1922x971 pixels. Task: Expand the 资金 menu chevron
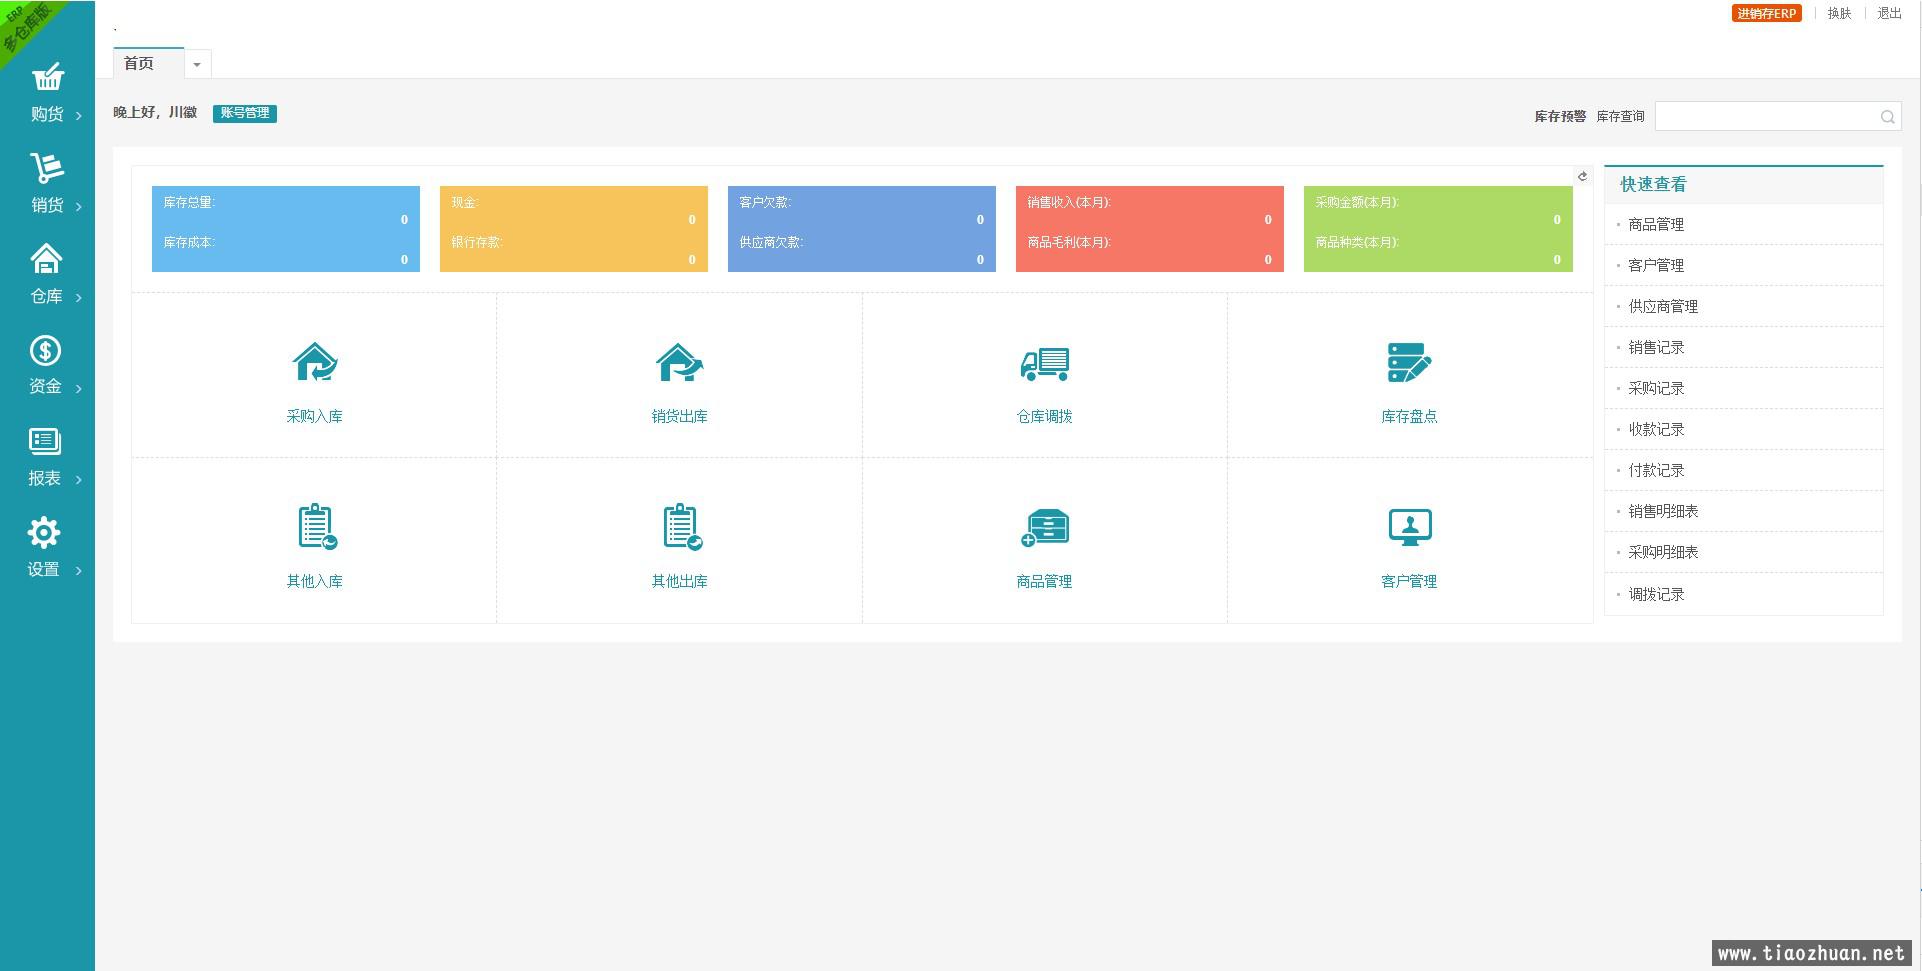pos(79,389)
